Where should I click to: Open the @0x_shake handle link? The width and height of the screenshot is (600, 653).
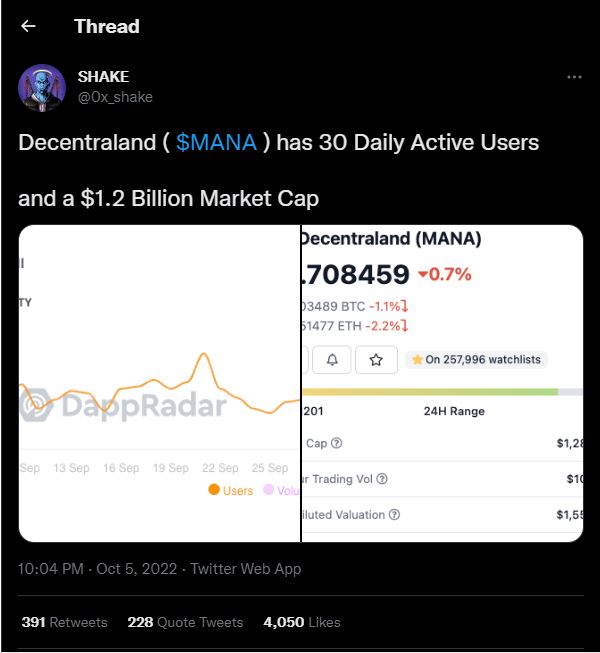click(115, 97)
